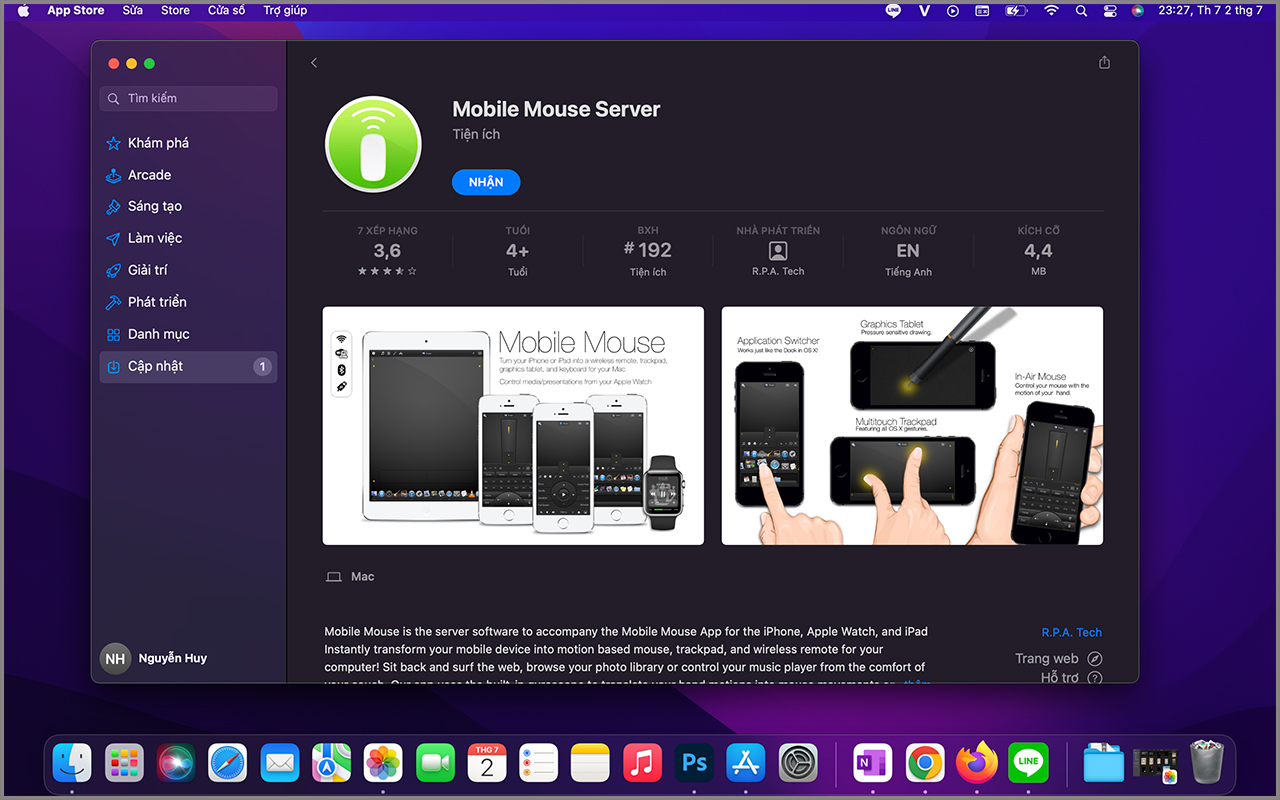The width and height of the screenshot is (1280, 800).
Task: Click the Tìm kiếm search field
Action: (x=189, y=98)
